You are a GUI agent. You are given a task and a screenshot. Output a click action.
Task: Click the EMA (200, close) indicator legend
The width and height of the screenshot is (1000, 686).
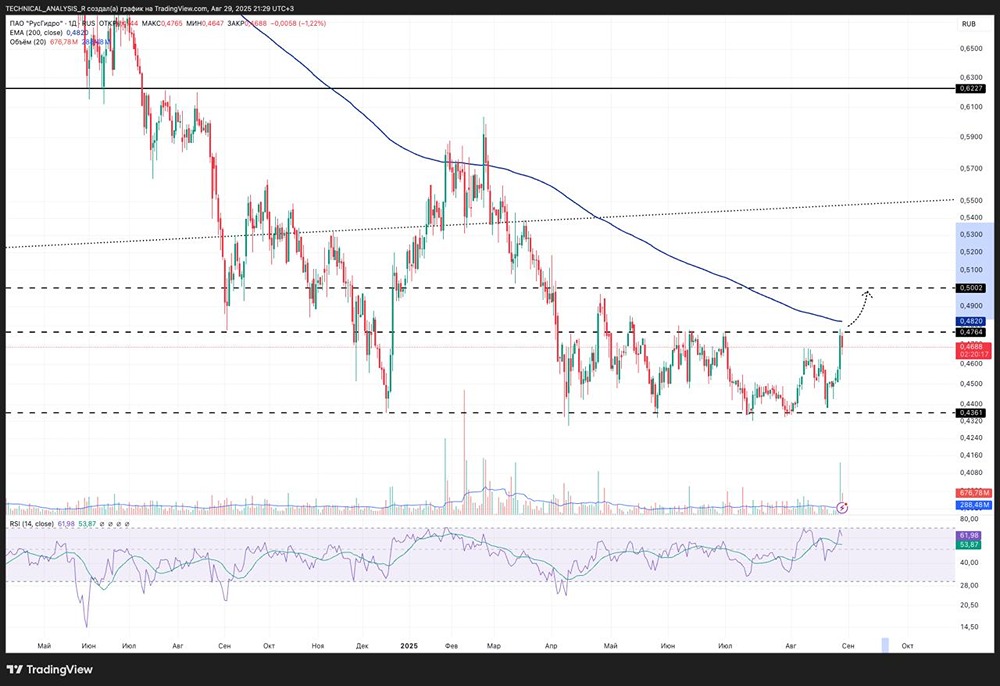click(x=36, y=33)
